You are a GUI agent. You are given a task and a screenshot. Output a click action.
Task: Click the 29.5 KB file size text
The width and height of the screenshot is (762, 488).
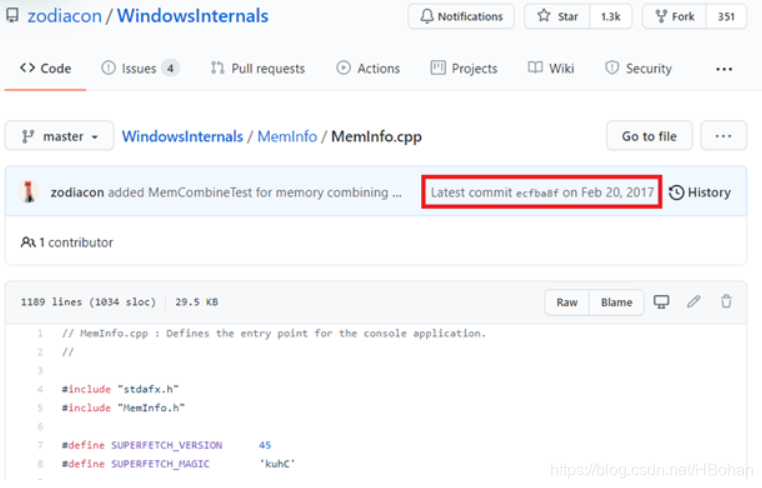point(196,302)
